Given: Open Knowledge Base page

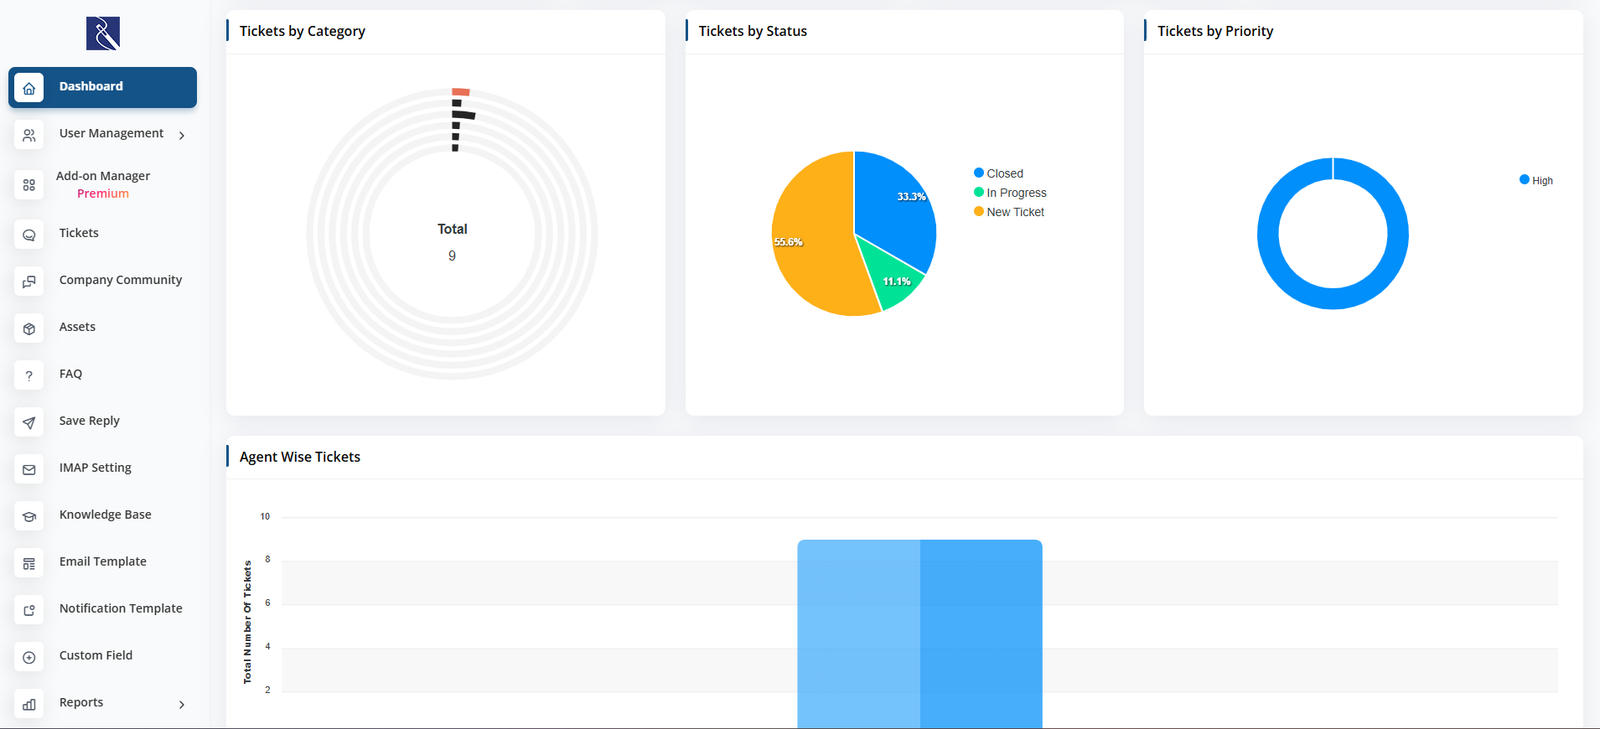Looking at the screenshot, I should click(x=105, y=515).
